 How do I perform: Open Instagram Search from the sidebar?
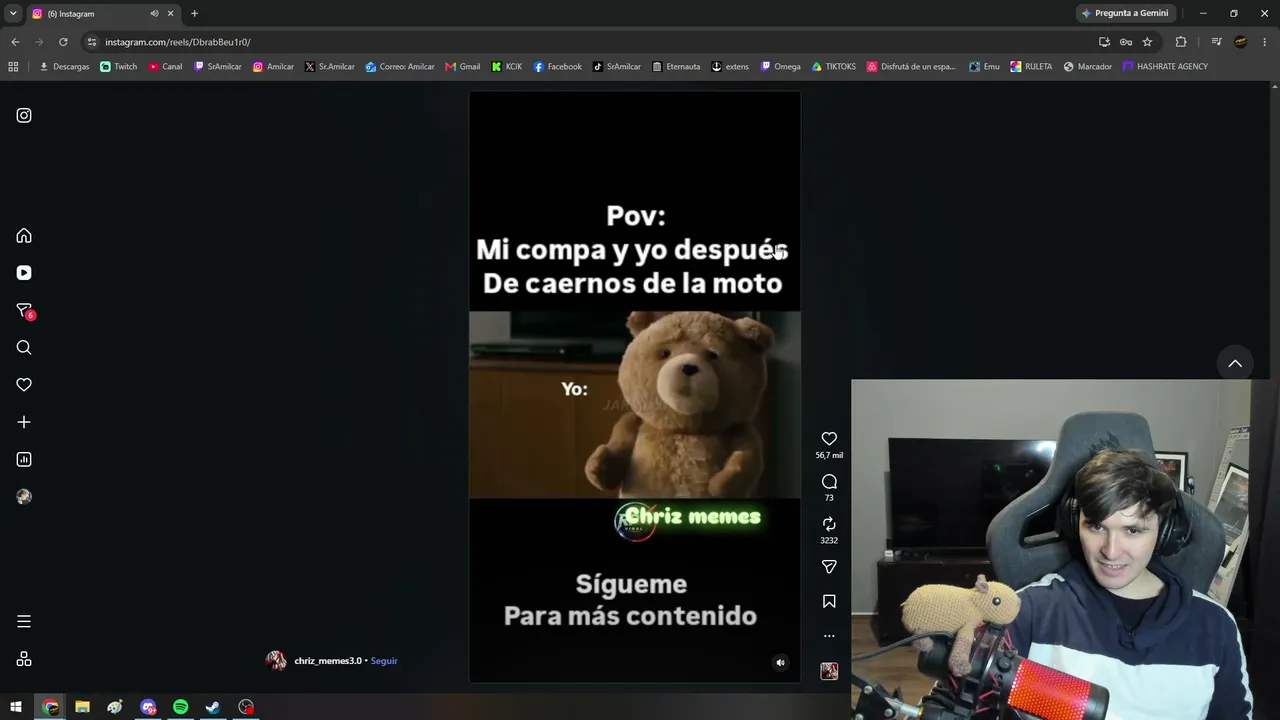point(24,348)
